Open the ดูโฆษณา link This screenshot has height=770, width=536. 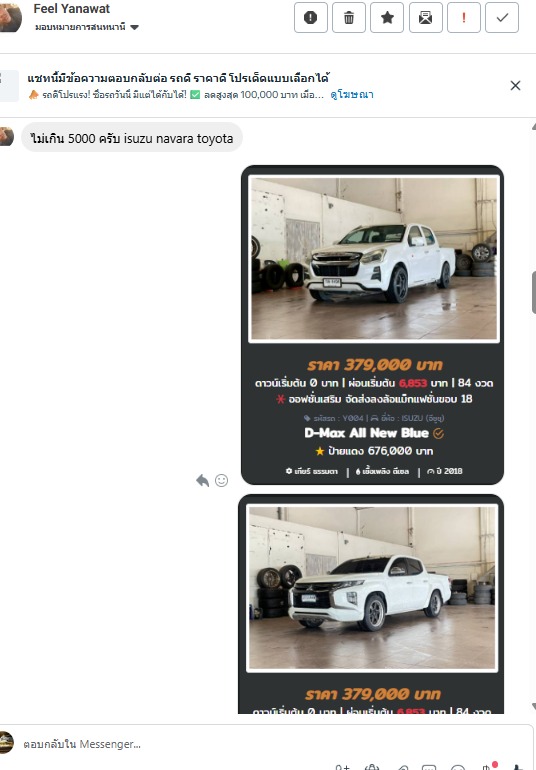[x=352, y=94]
